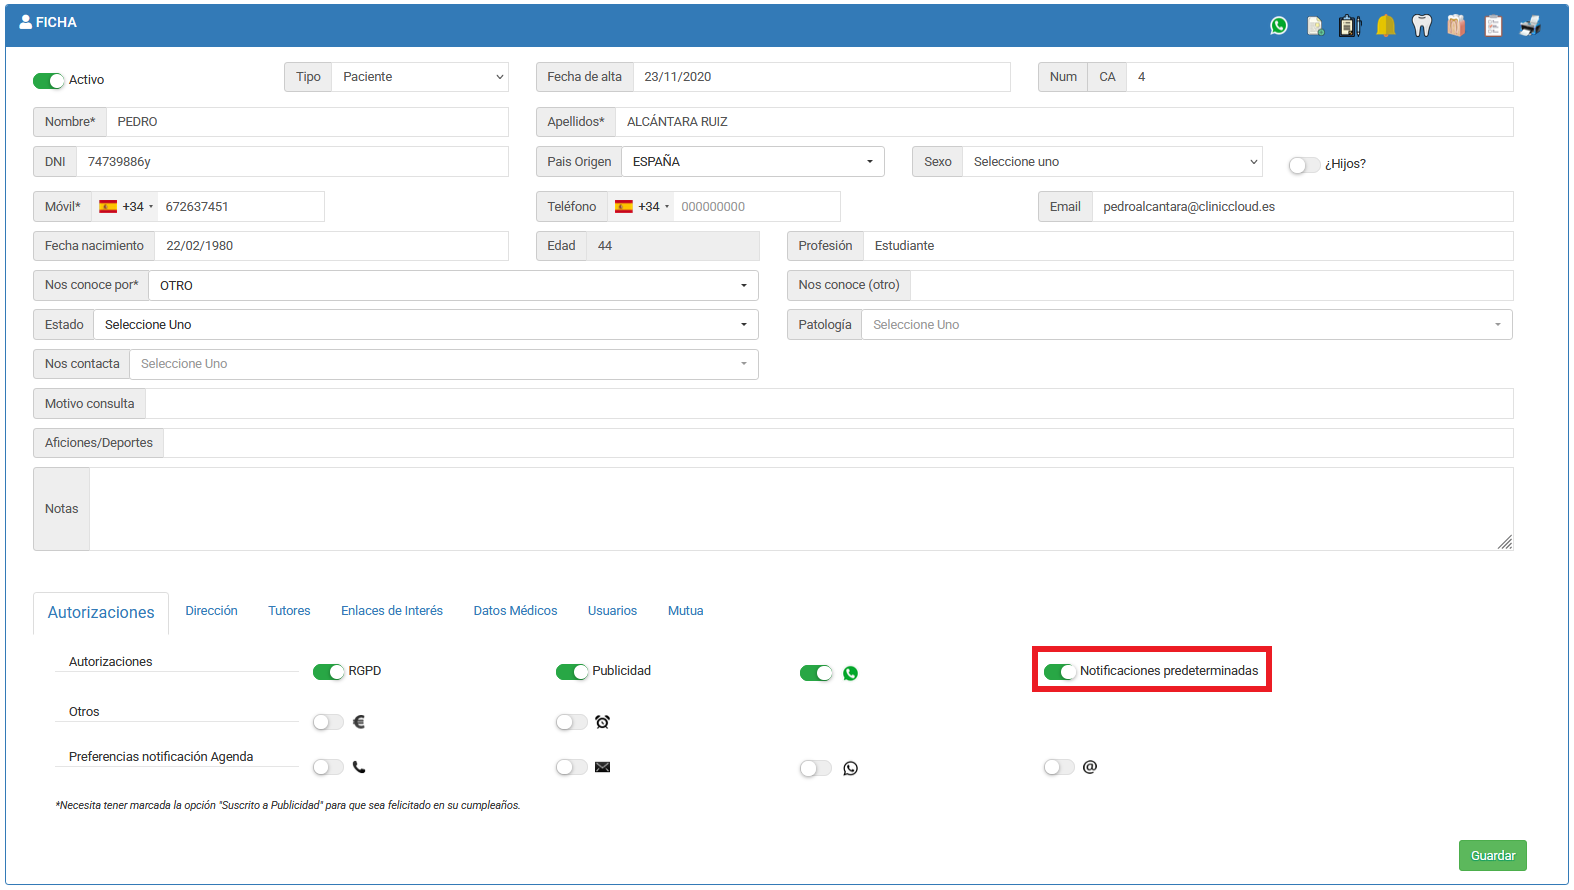
Task: Open the Patología dropdown
Action: (1187, 324)
